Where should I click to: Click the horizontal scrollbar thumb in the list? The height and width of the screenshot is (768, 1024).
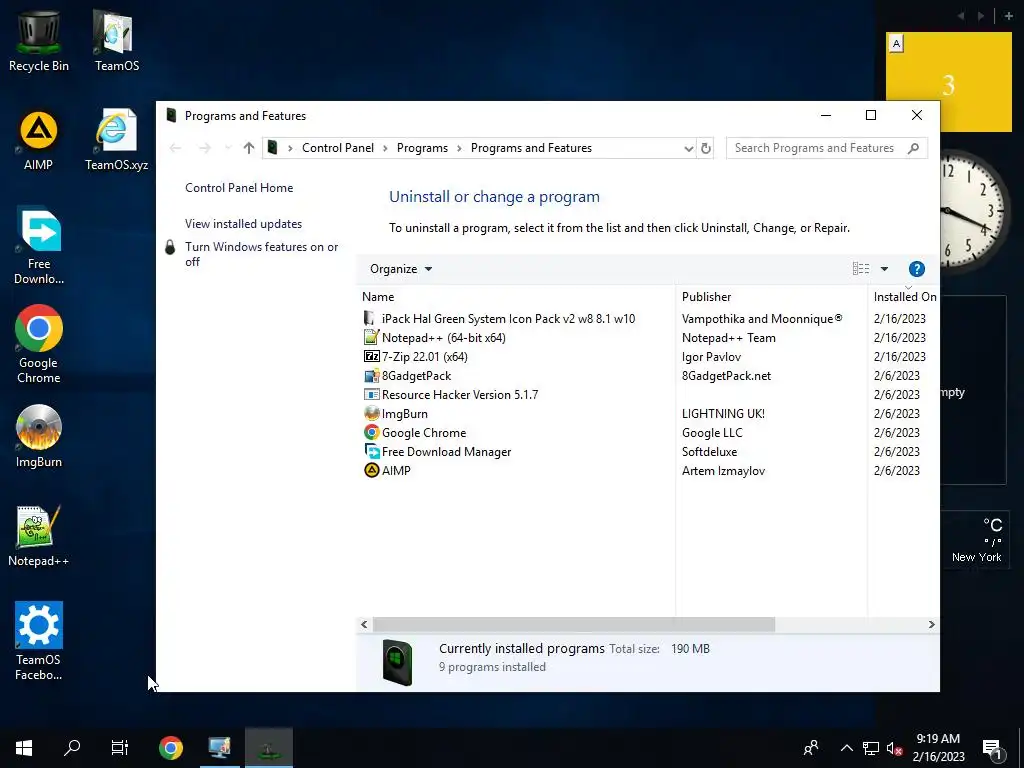(x=573, y=625)
